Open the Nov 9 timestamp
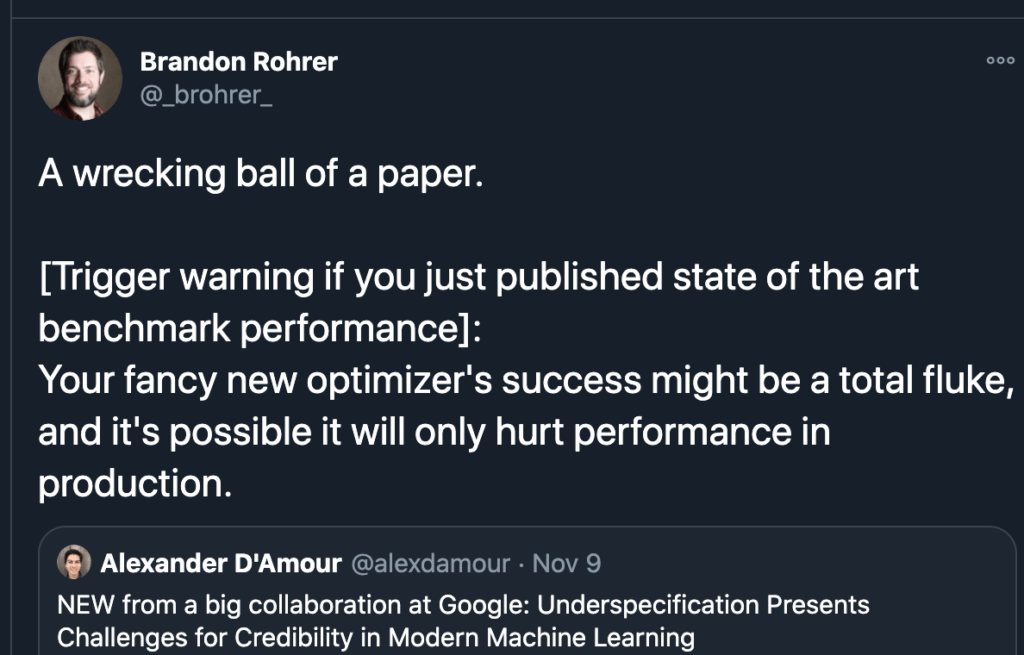The width and height of the screenshot is (1024, 655). coord(566,563)
